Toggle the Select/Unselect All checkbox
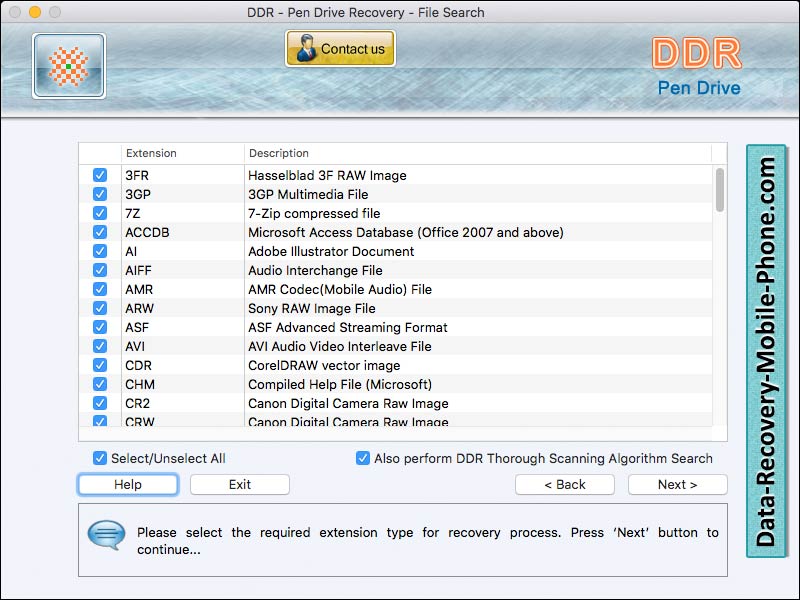Image resolution: width=800 pixels, height=600 pixels. click(x=100, y=458)
